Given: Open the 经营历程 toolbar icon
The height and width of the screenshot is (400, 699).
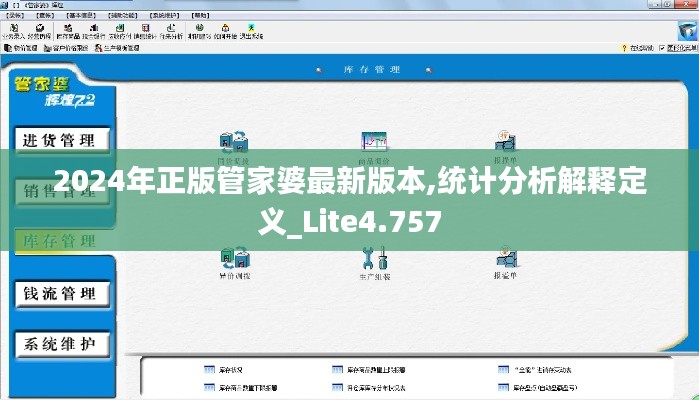Looking at the screenshot, I should [39, 32].
